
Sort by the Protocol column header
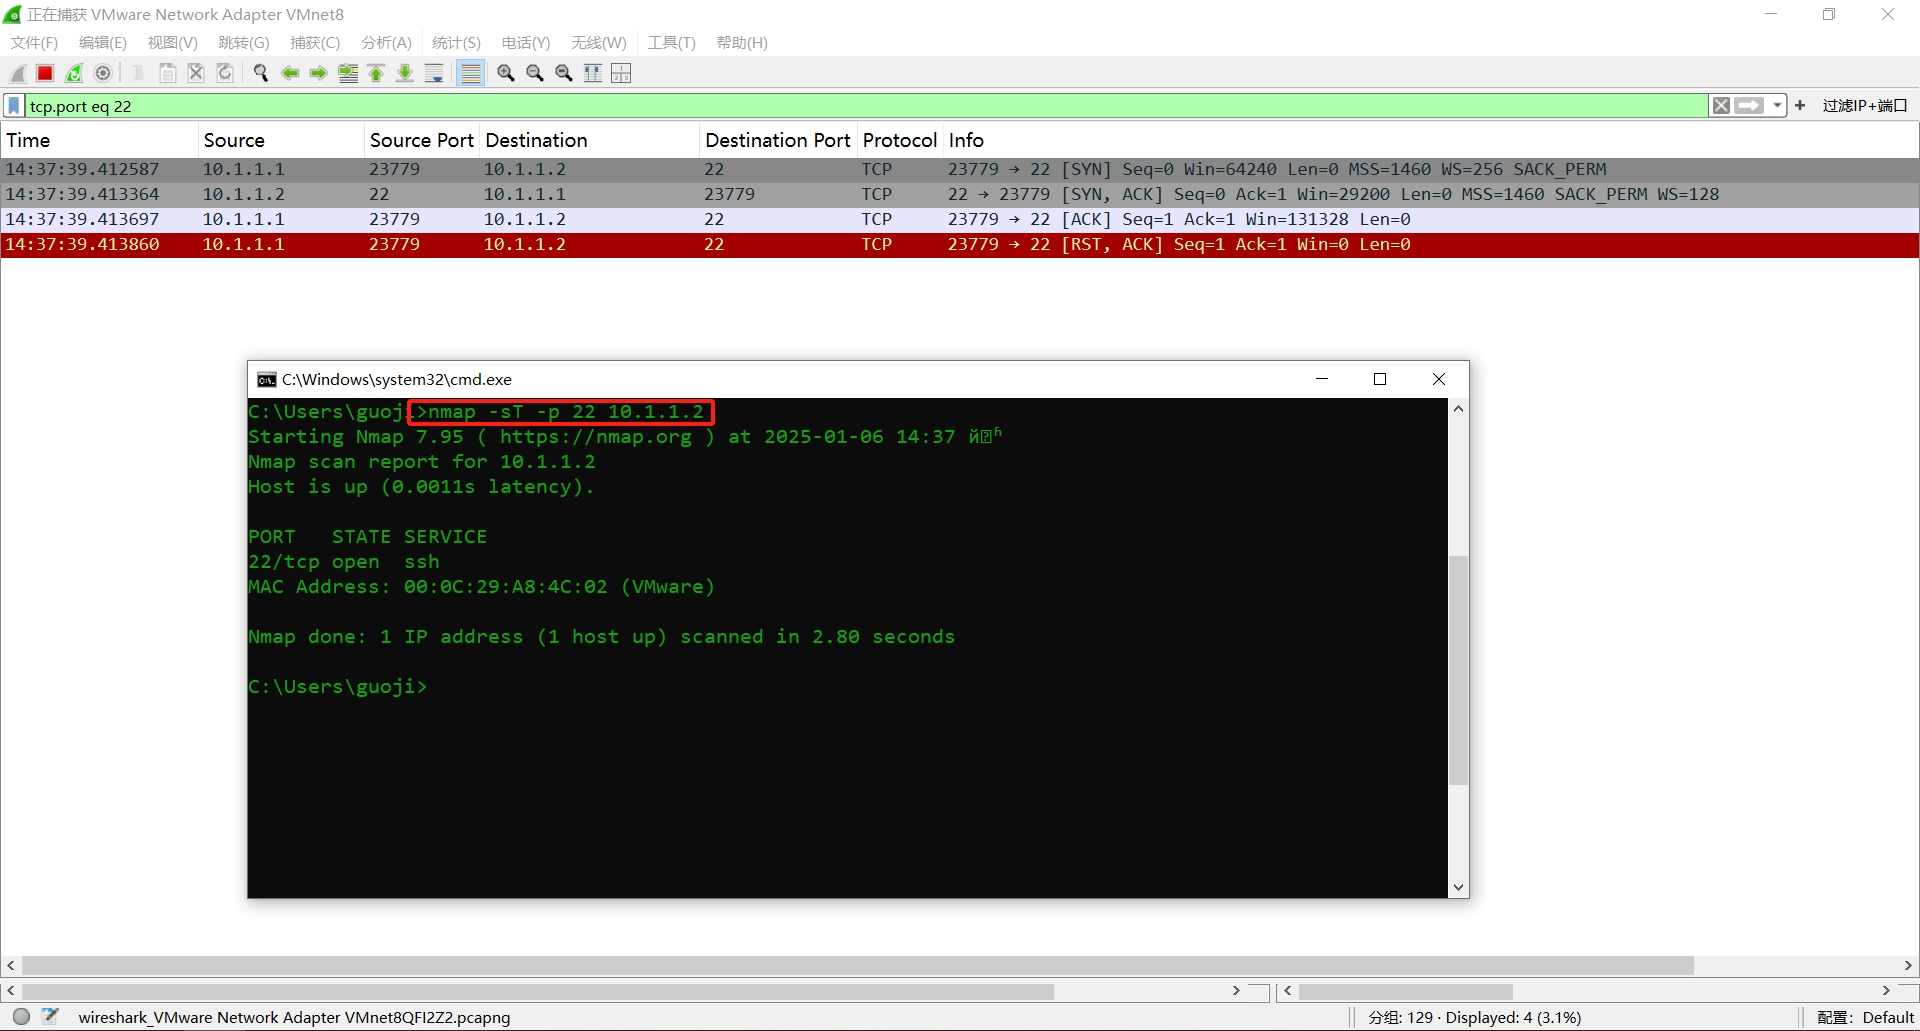pyautogui.click(x=900, y=141)
